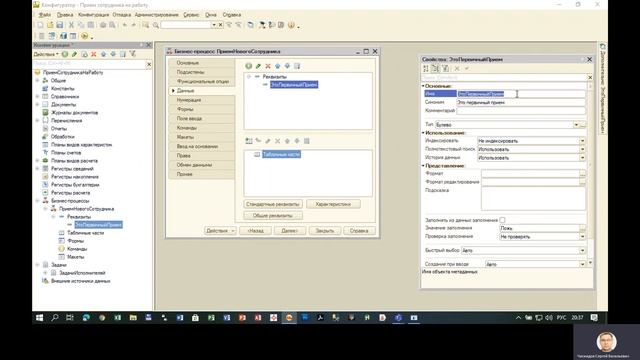
Task: Select Табличные части node in configuration tree
Action: pos(85,233)
